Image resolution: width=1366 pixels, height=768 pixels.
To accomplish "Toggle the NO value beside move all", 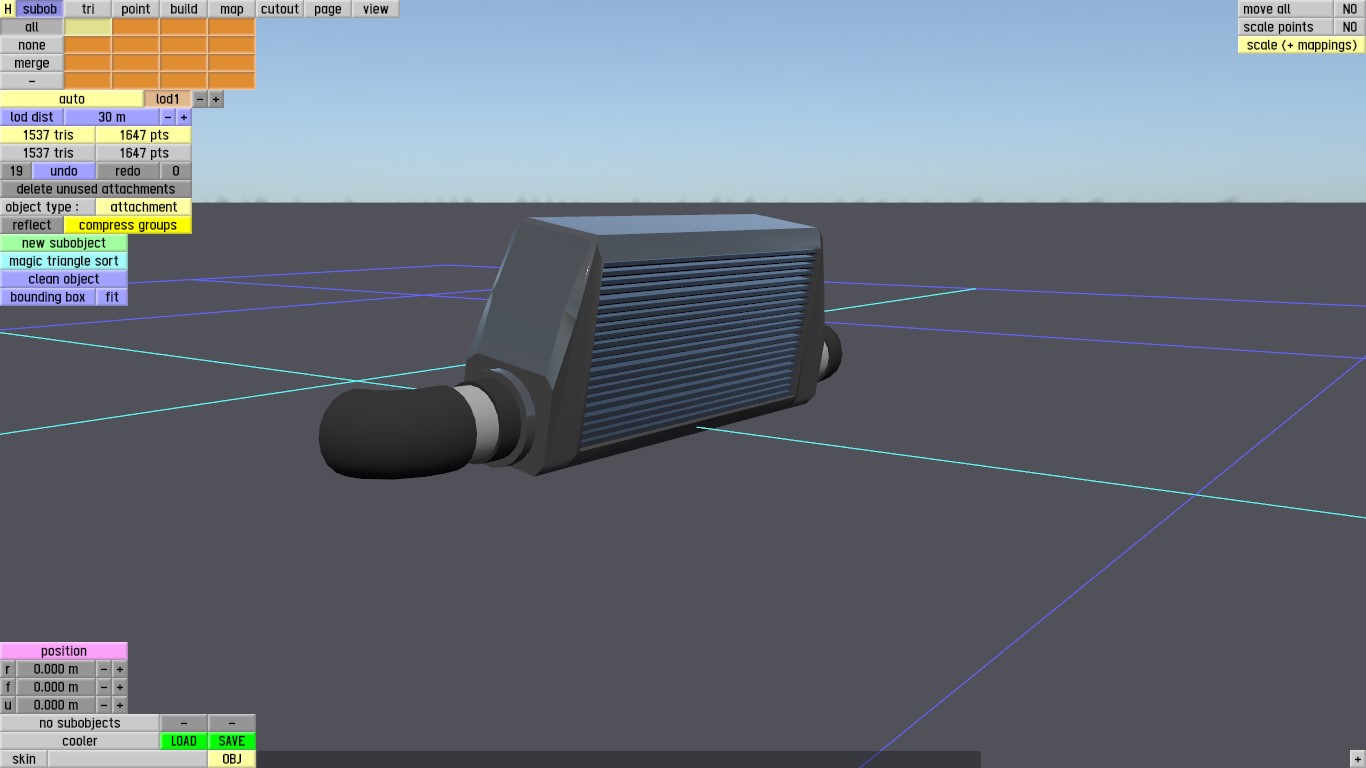I will 1350,9.
